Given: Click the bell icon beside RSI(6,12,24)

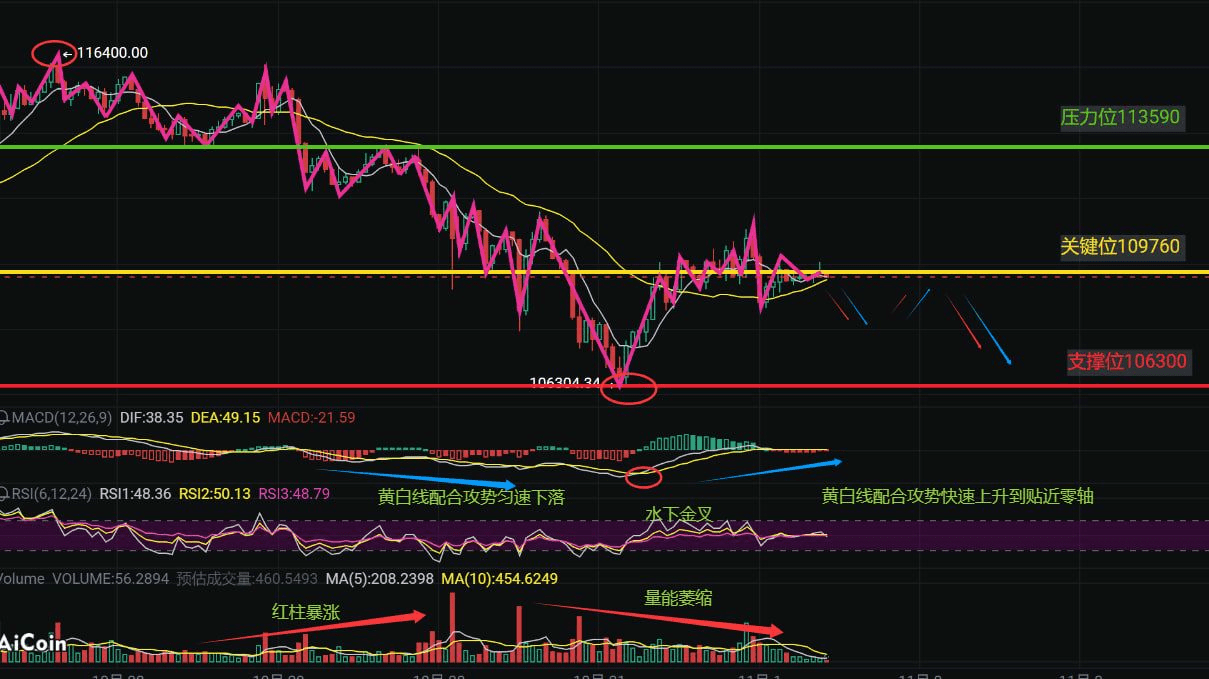Looking at the screenshot, I should 5,493.
